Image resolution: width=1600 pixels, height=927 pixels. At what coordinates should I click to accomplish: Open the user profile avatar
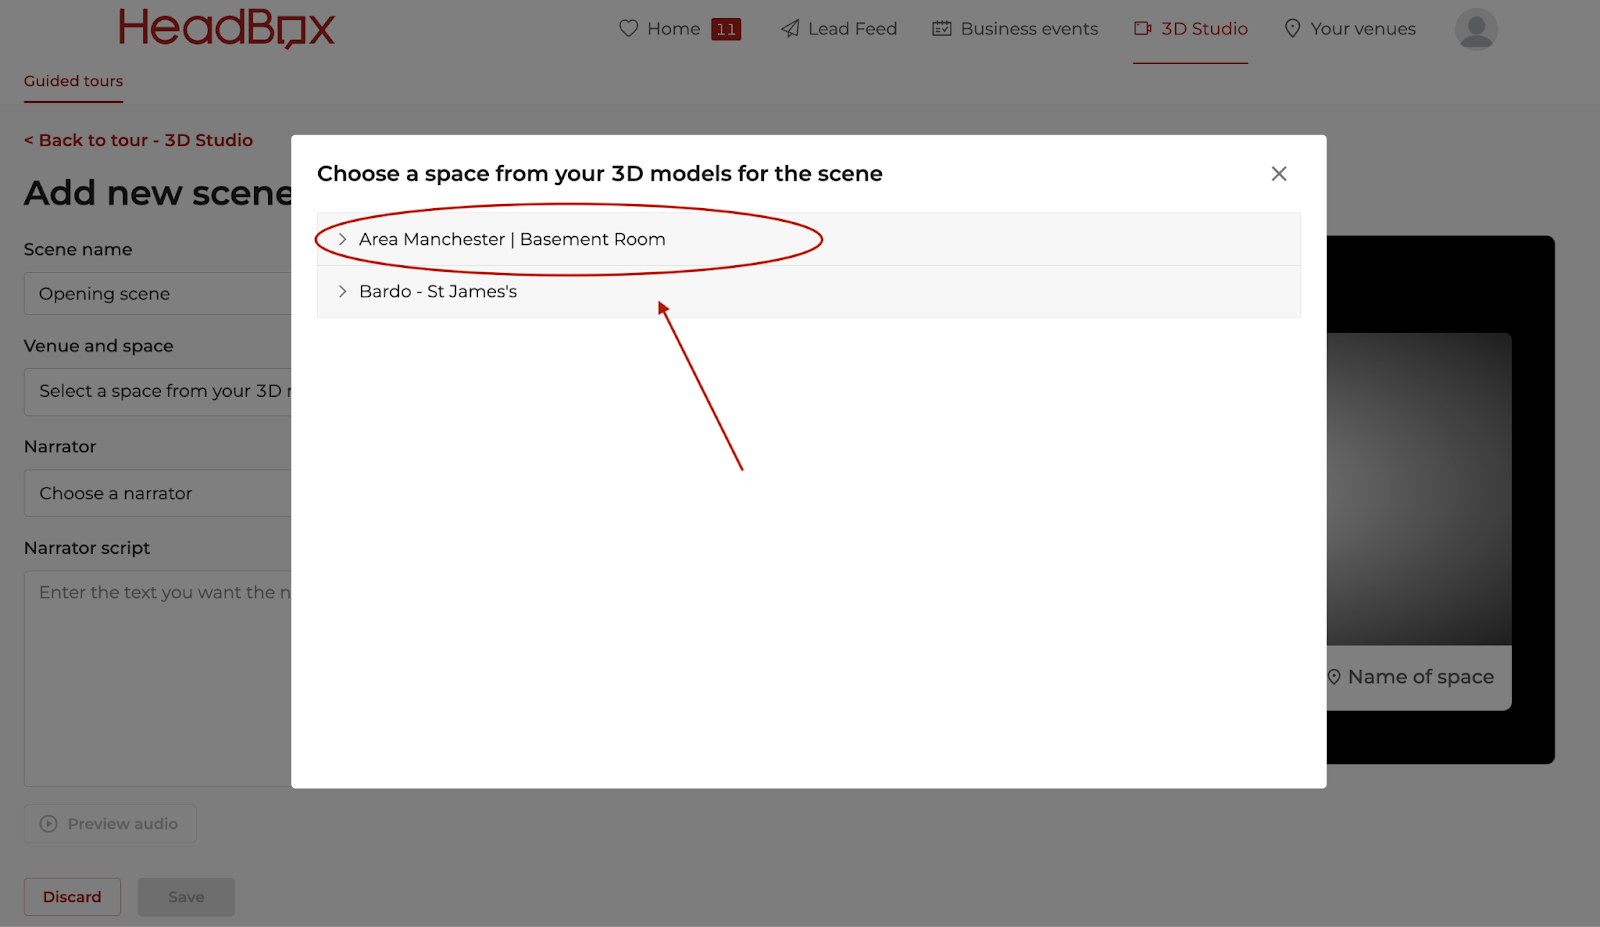(x=1476, y=29)
